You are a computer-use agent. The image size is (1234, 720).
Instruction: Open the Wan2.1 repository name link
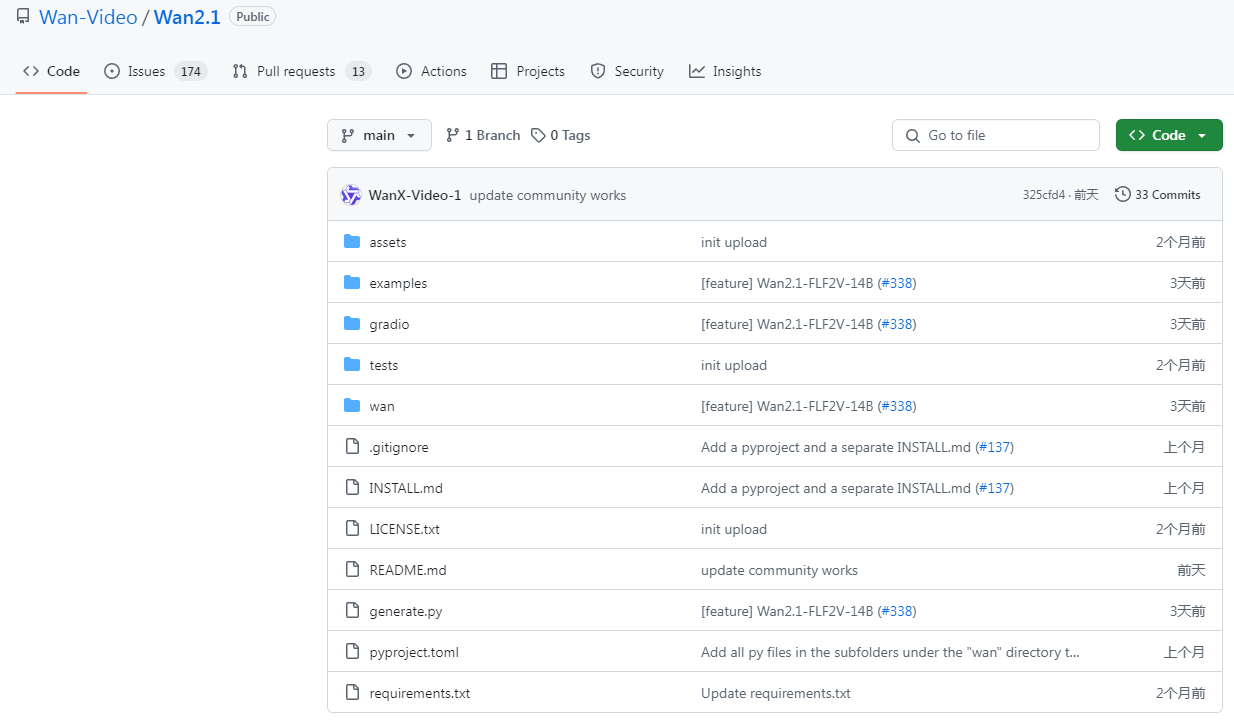(187, 17)
